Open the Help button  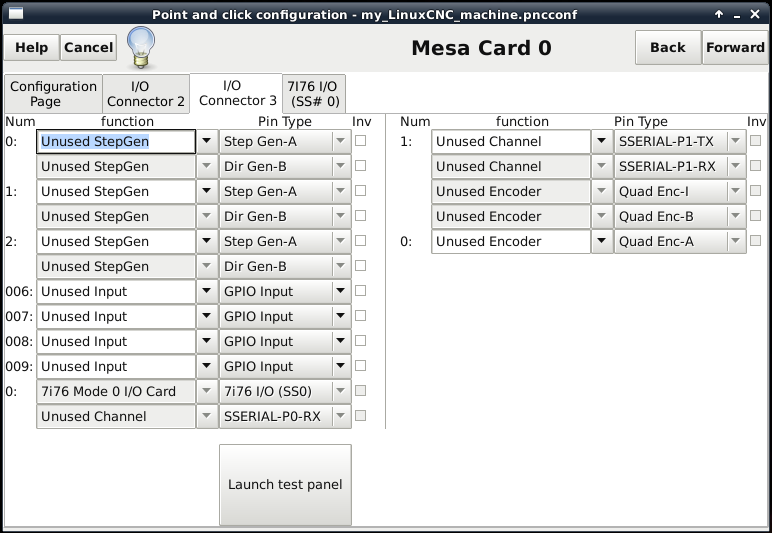coord(32,47)
